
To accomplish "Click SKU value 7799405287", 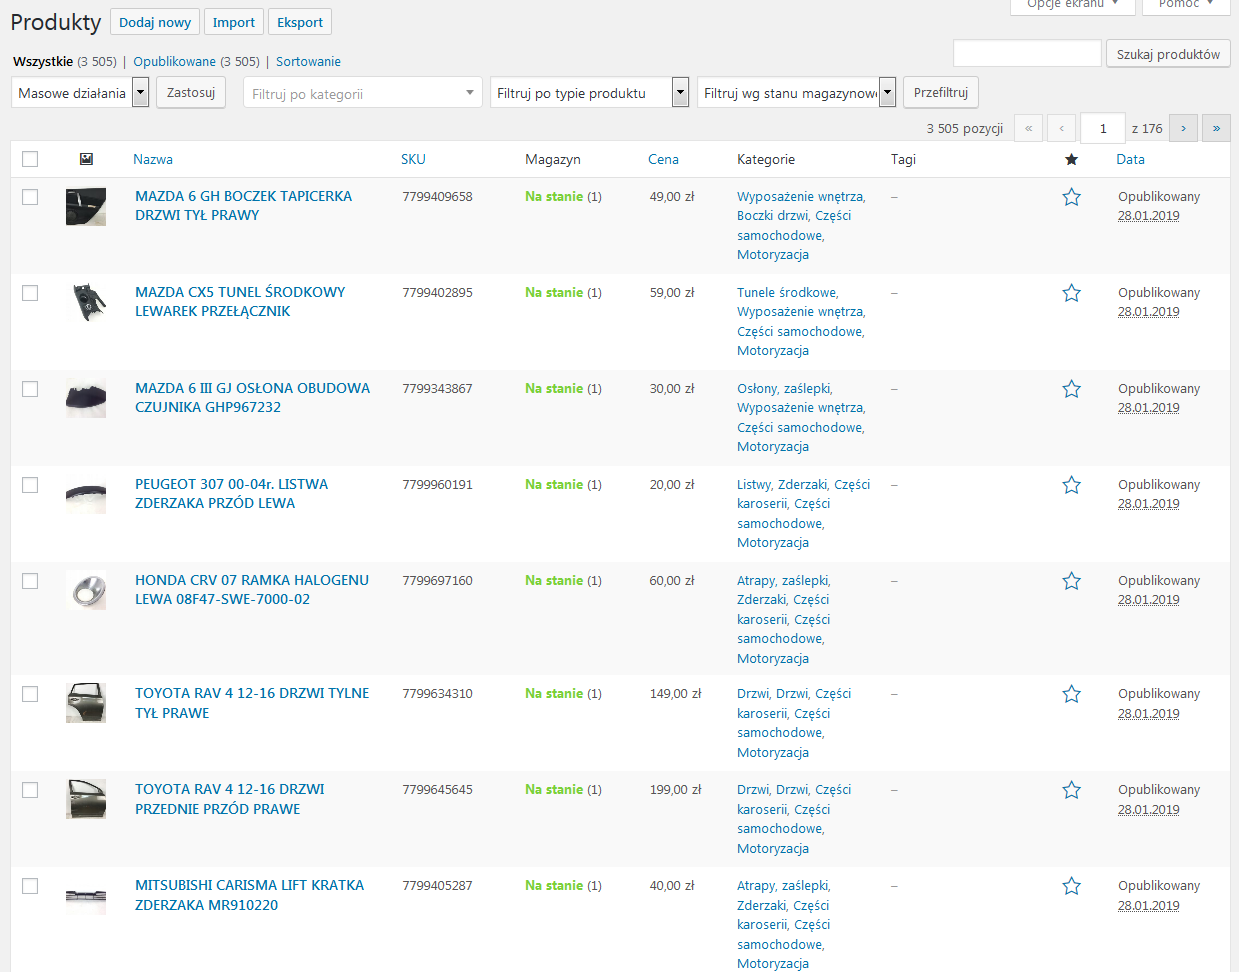I will (438, 886).
